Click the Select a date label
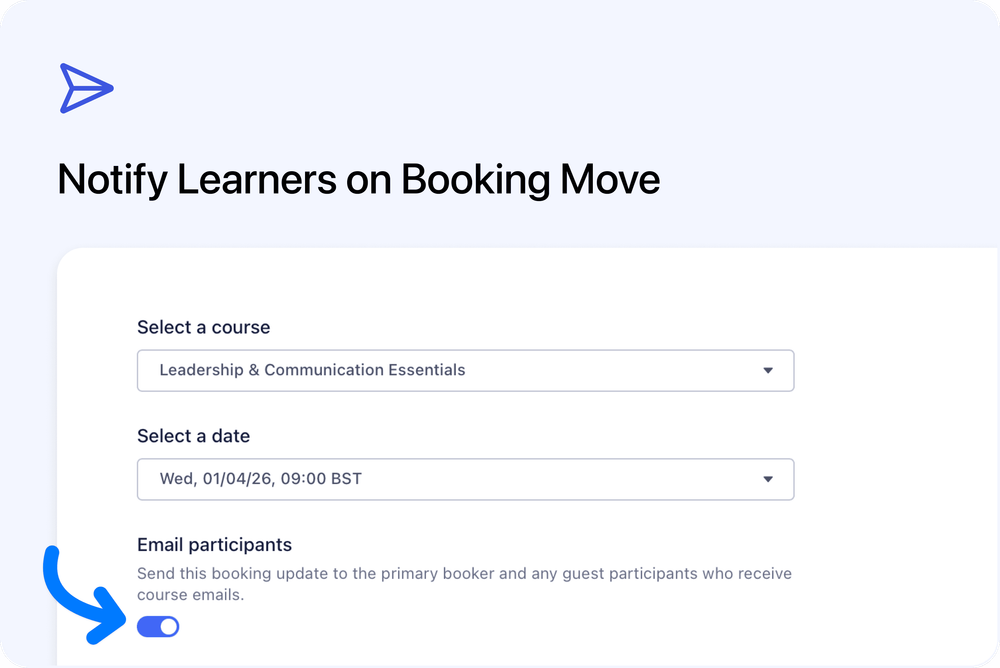The height and width of the screenshot is (668, 1000). [x=193, y=436]
